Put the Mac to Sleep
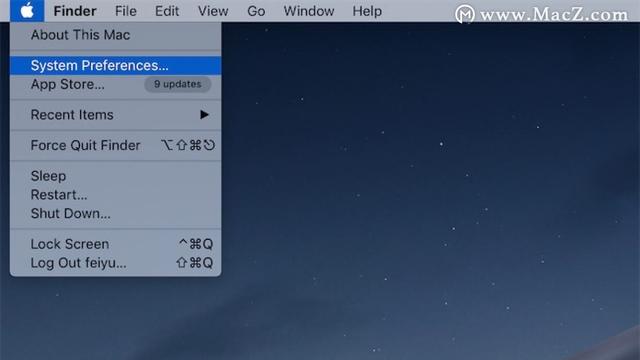The height and width of the screenshot is (360, 640). tap(116, 176)
